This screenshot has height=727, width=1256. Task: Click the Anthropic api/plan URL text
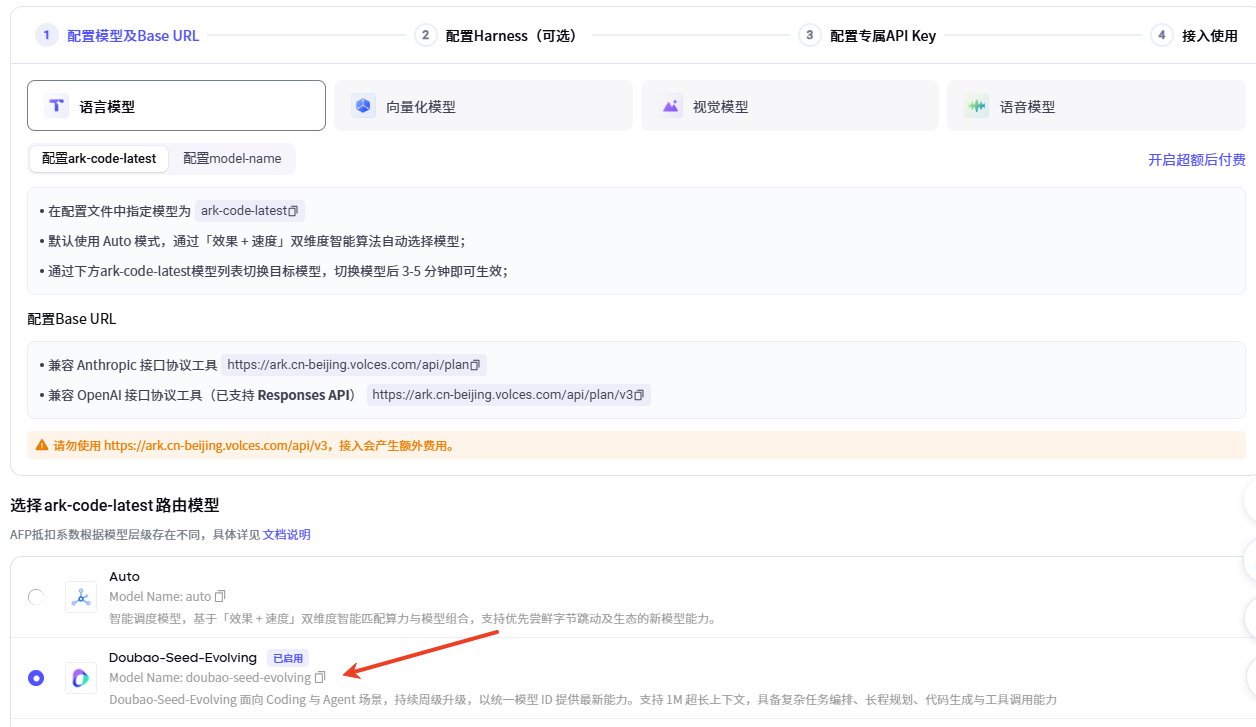coord(348,365)
